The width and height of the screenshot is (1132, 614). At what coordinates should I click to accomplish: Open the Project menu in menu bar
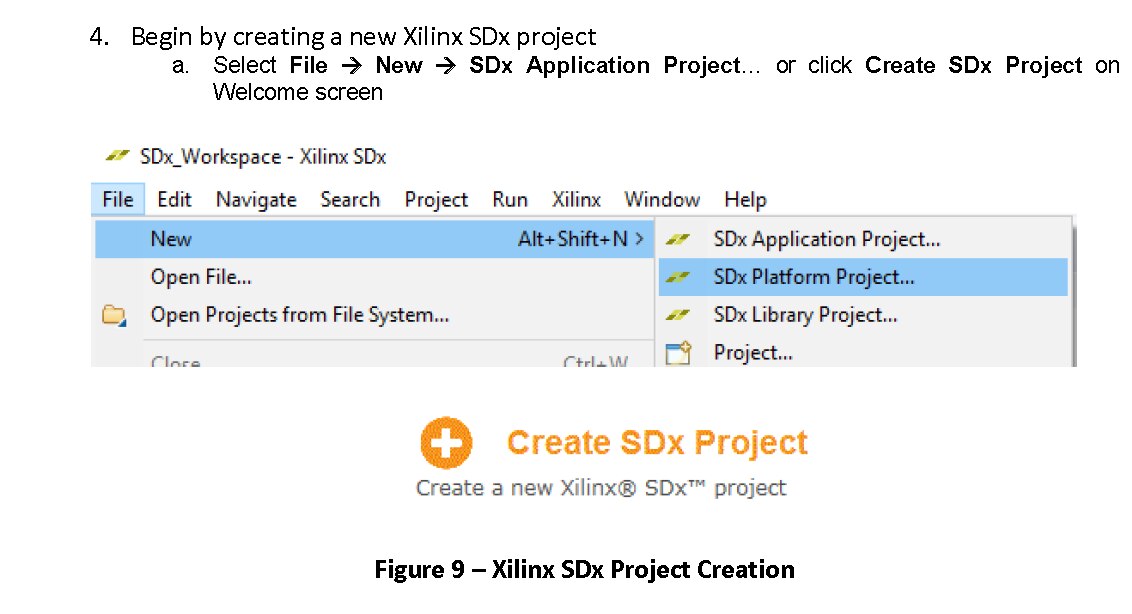(x=436, y=199)
